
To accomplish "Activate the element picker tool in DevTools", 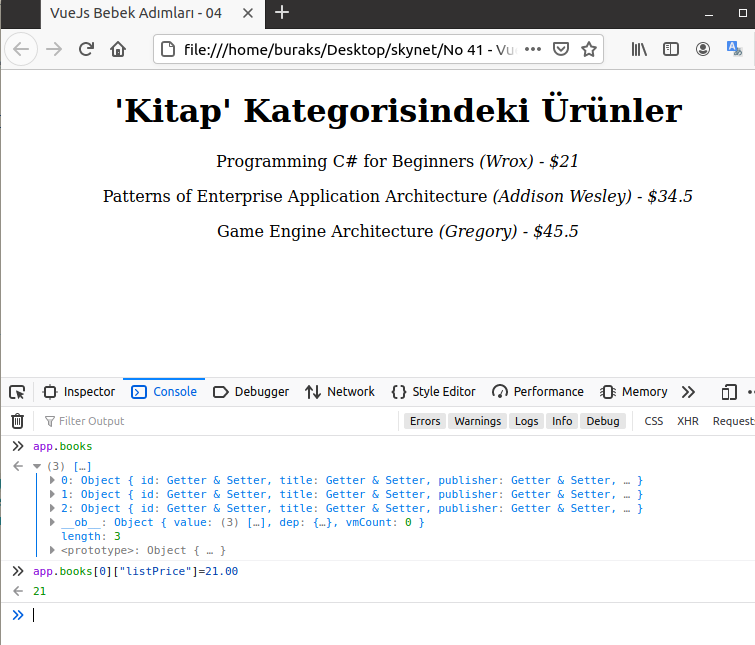I will point(17,392).
